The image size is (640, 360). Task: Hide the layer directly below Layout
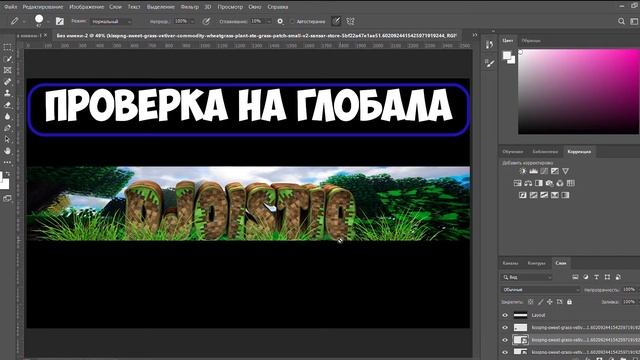click(505, 327)
